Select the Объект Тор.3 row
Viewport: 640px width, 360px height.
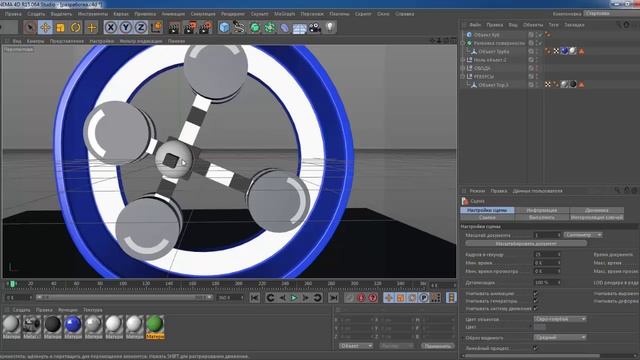(493, 85)
